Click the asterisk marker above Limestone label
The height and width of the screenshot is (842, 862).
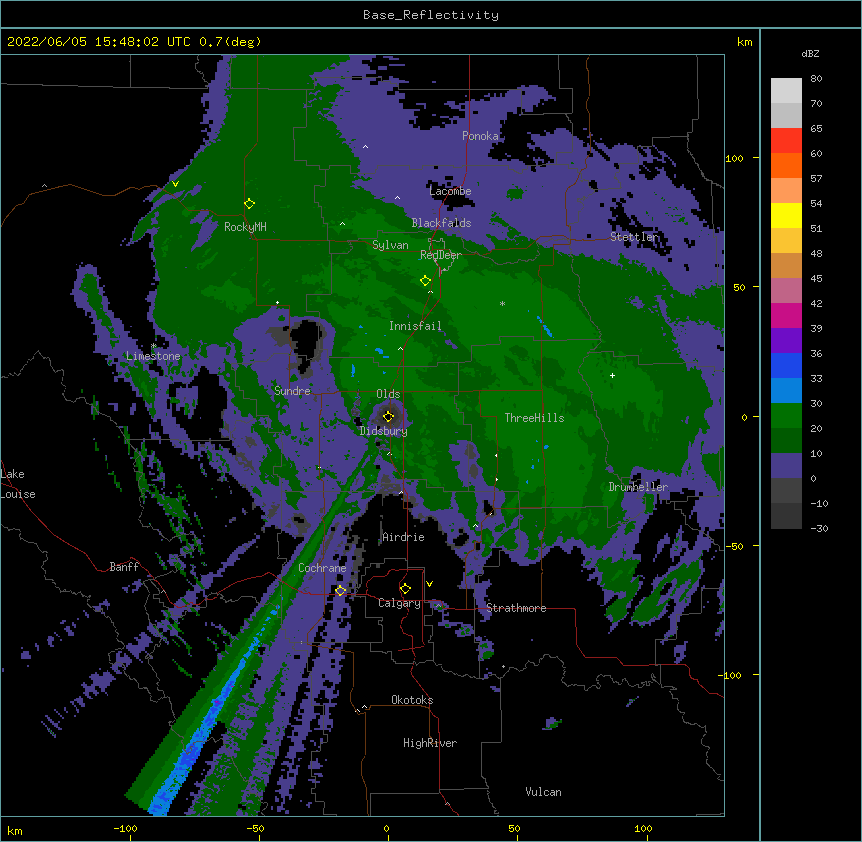(153, 346)
